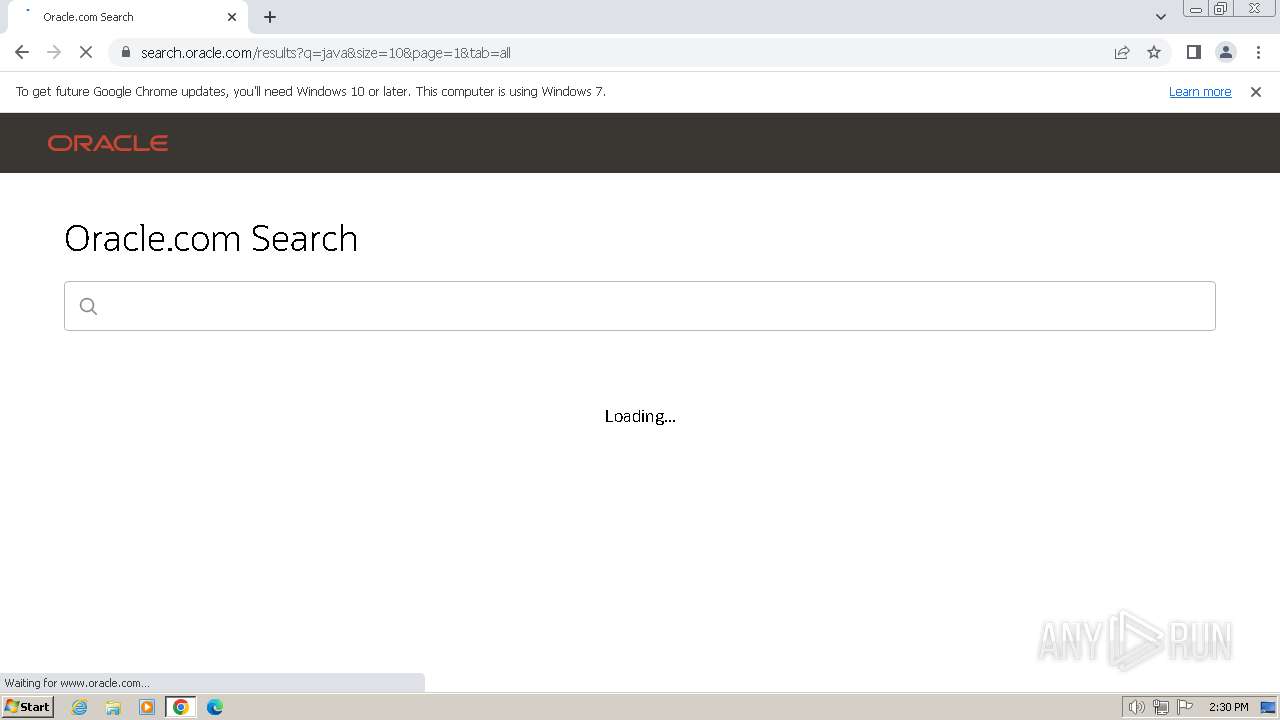Open the network tray icon
1280x720 pixels.
click(1161, 707)
